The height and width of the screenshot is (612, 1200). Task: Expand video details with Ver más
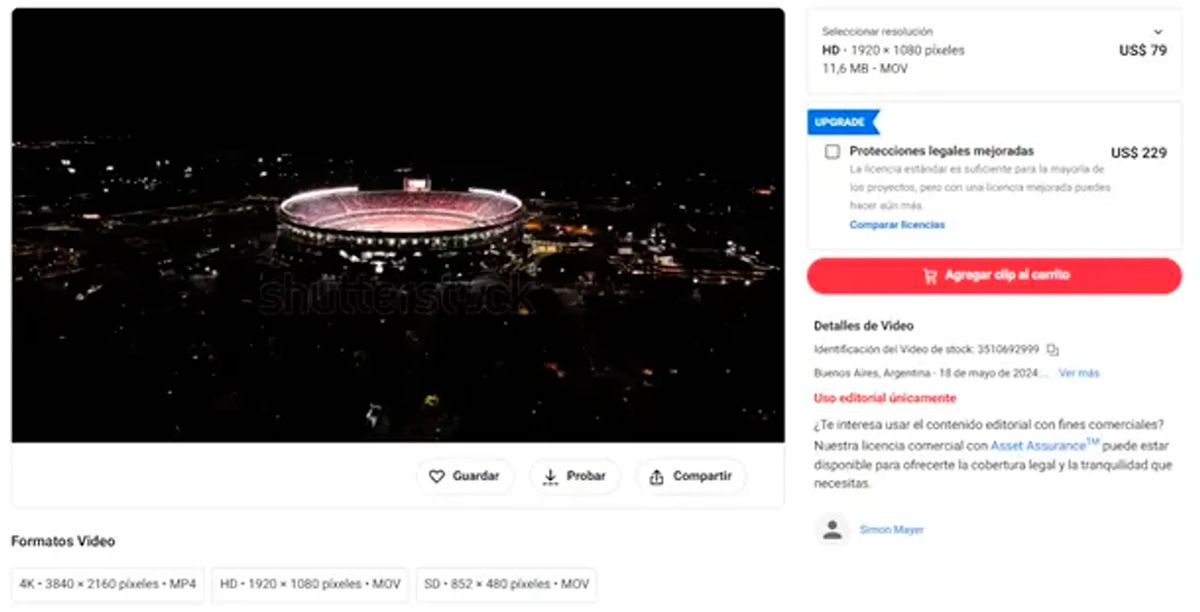[1079, 373]
